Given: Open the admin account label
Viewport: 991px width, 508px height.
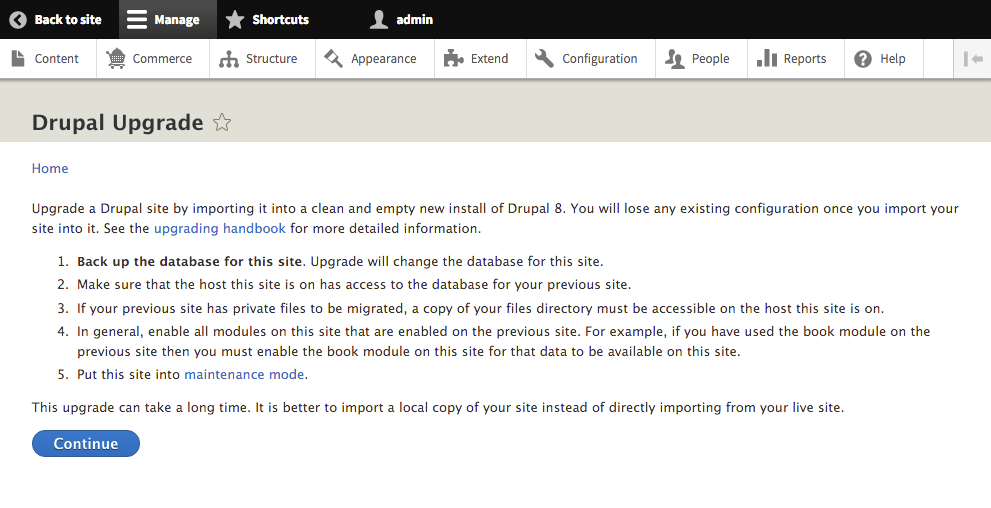Looking at the screenshot, I should tap(415, 20).
